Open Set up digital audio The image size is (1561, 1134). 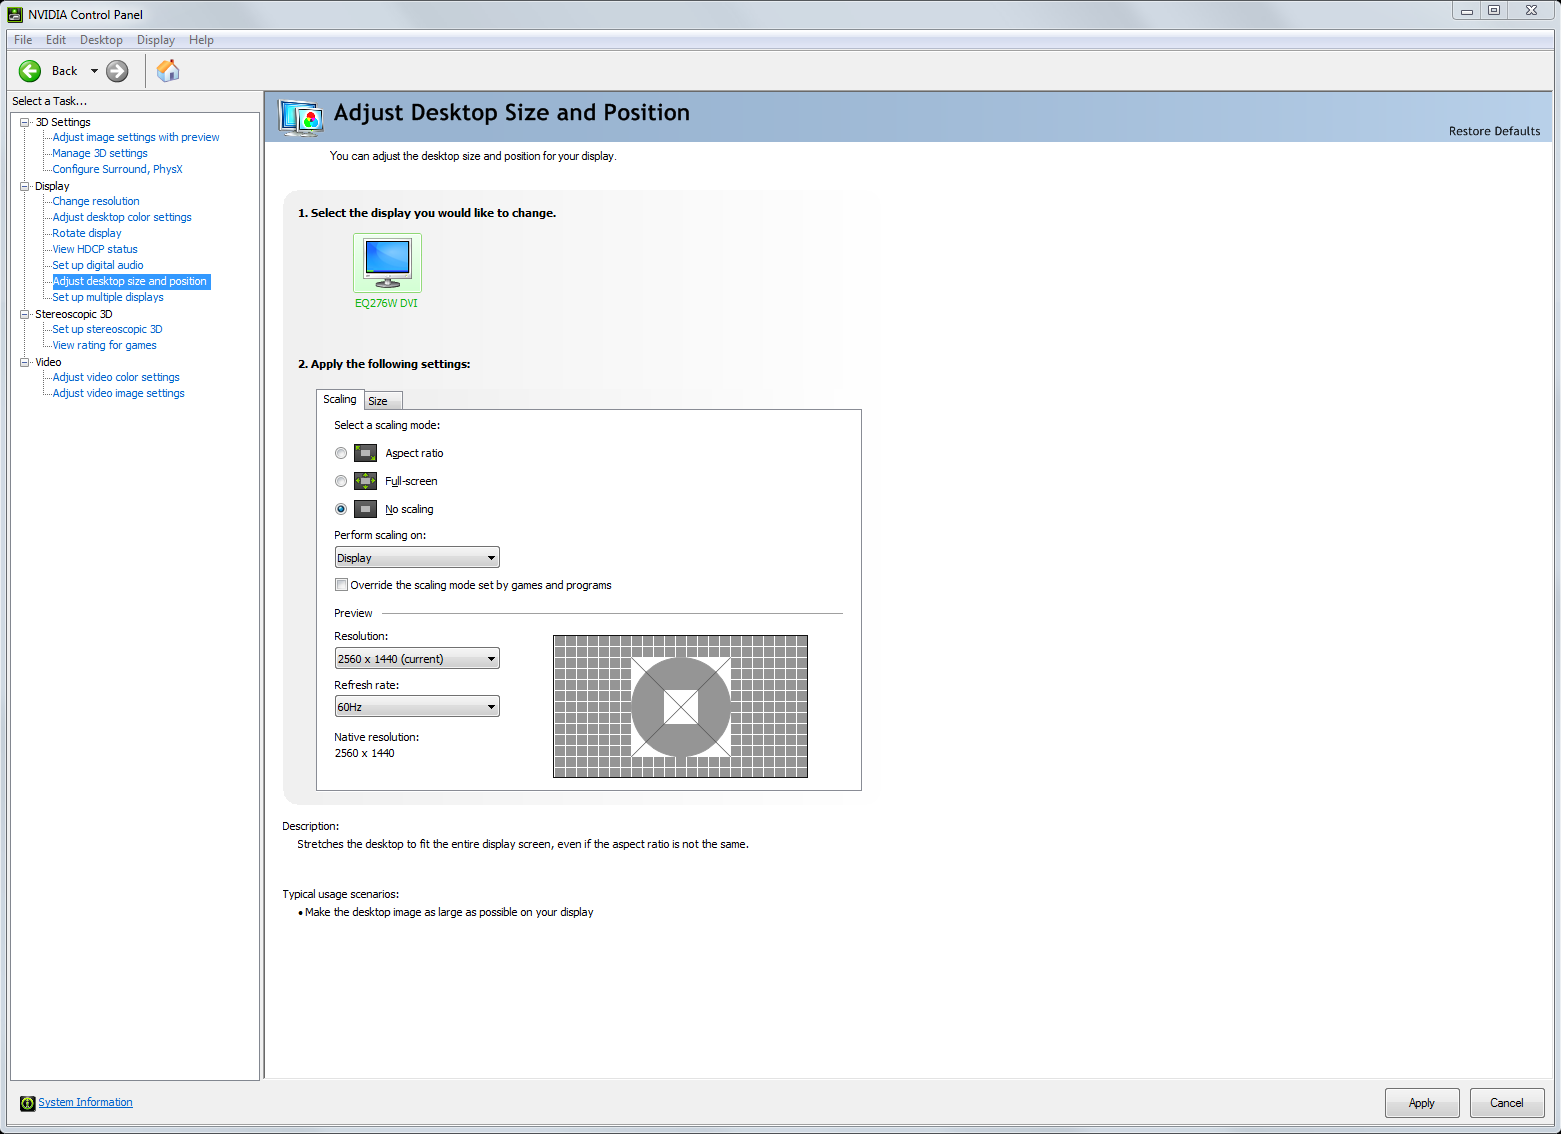(98, 265)
